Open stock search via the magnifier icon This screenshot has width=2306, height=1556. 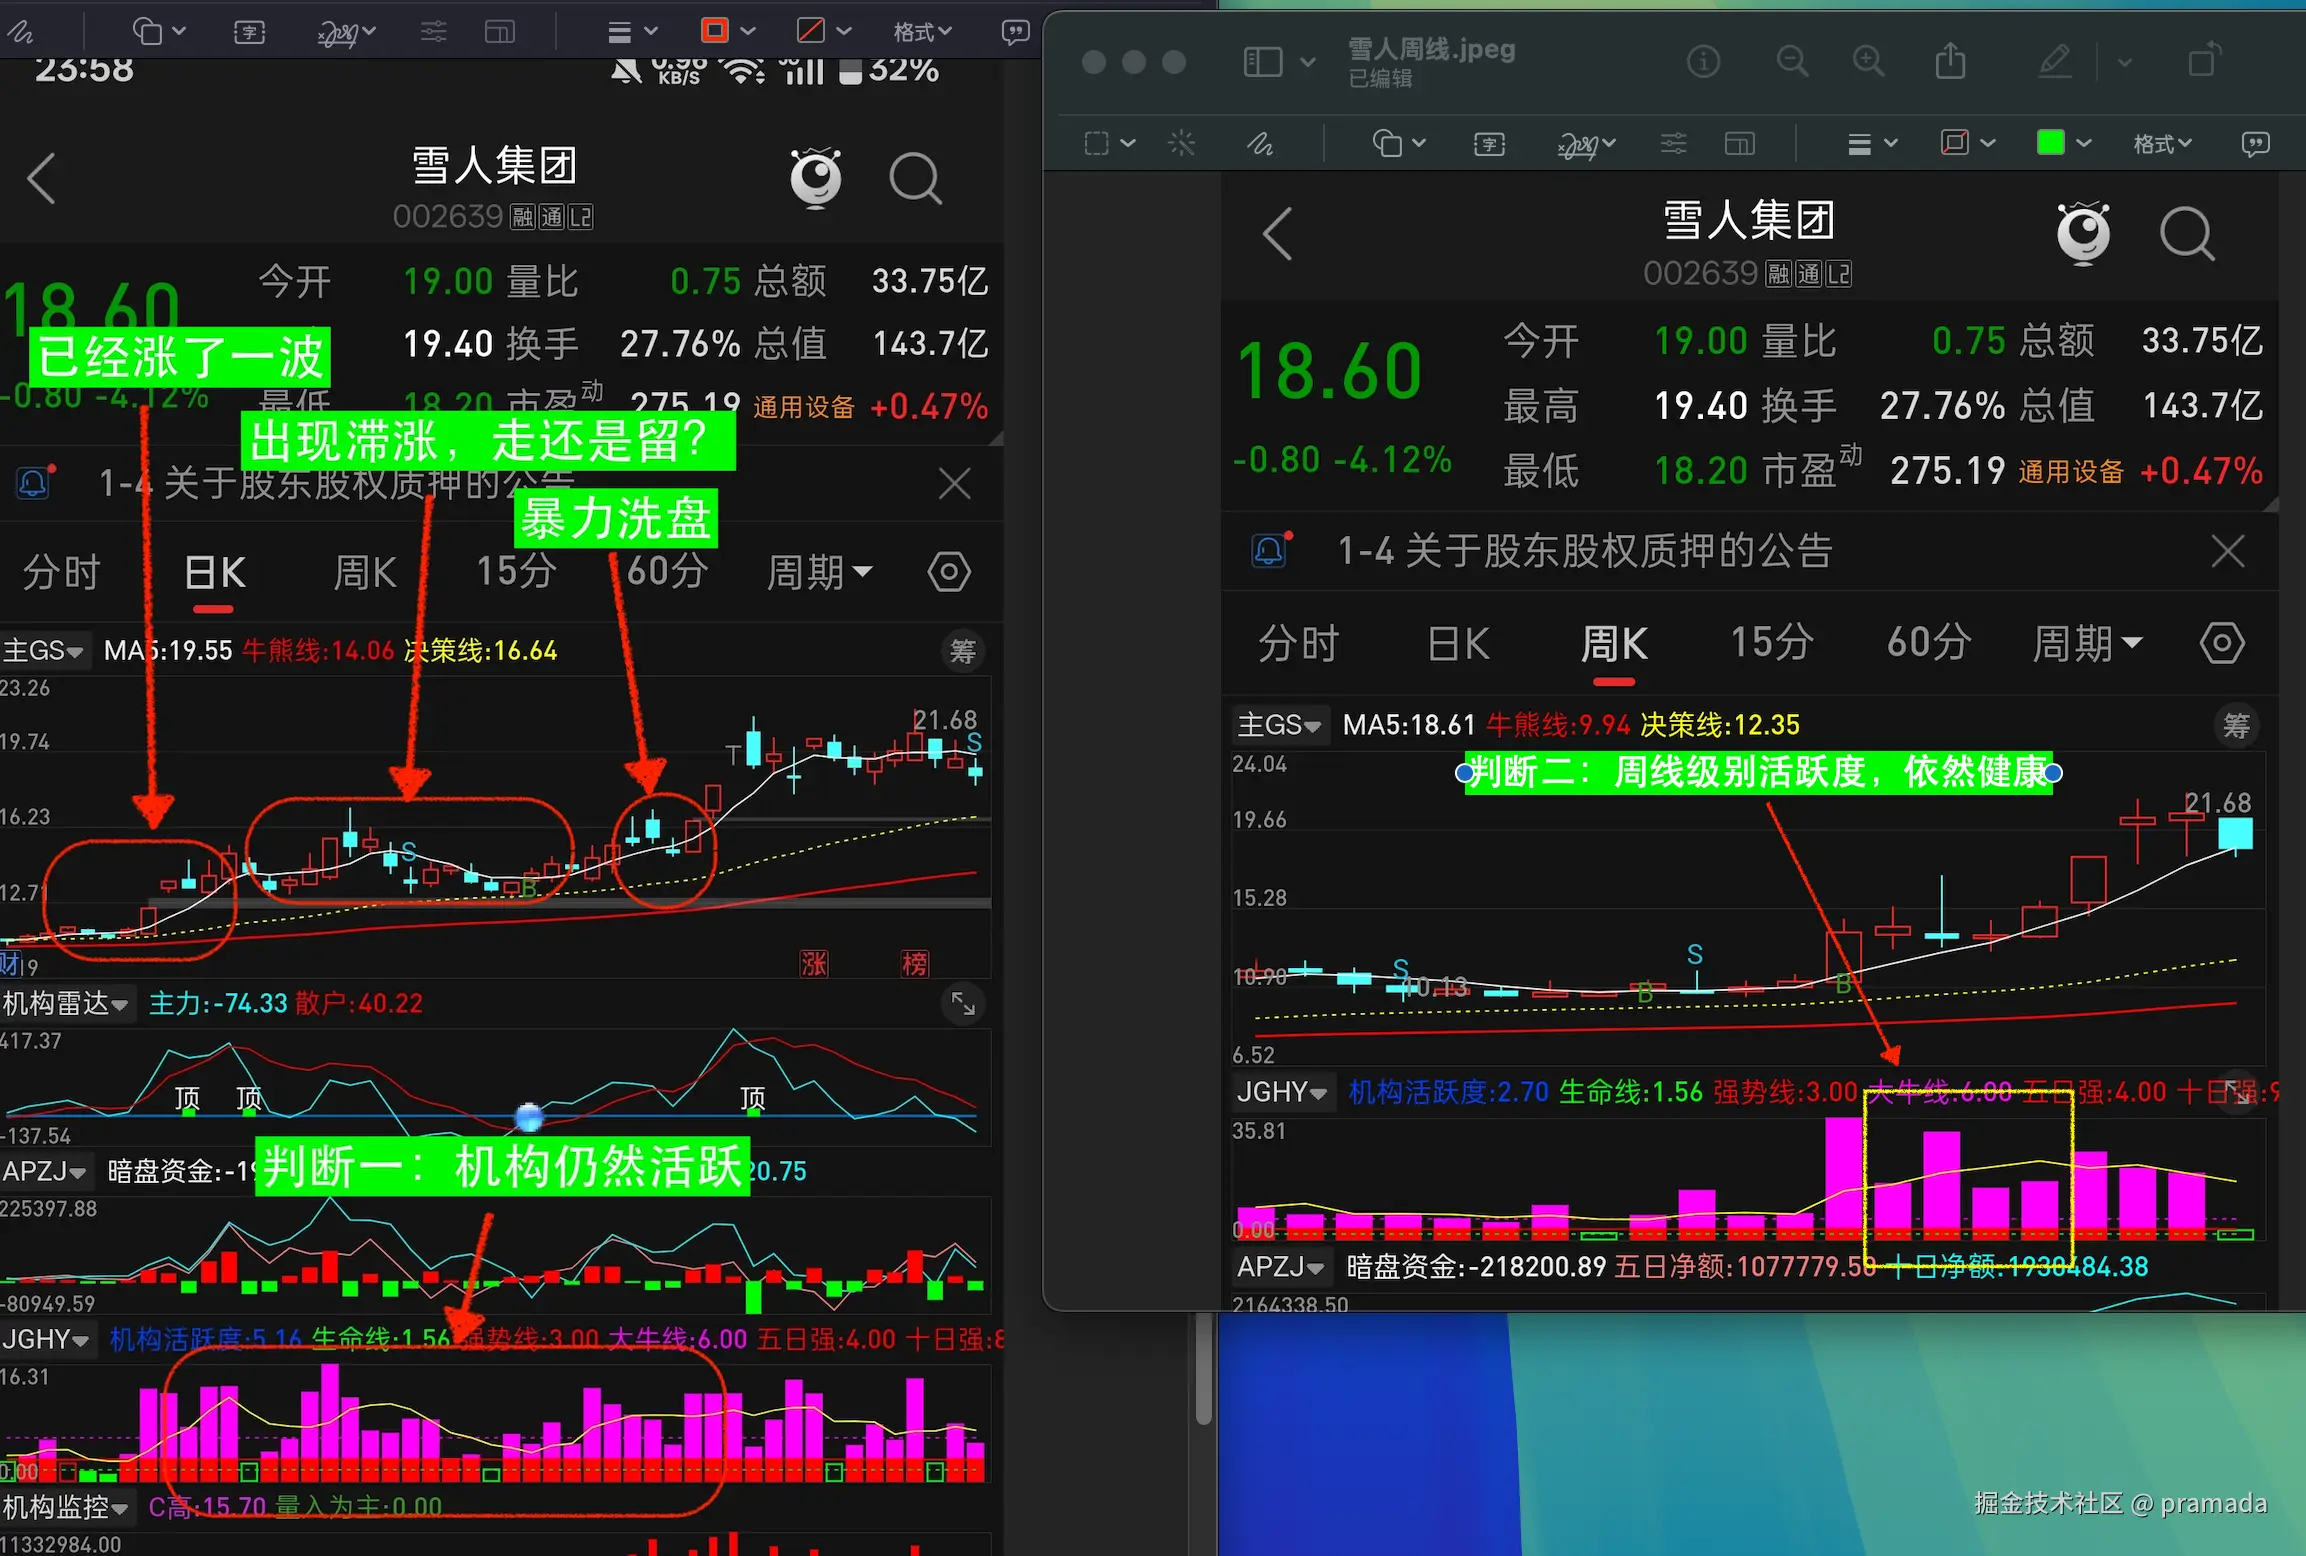(2188, 234)
